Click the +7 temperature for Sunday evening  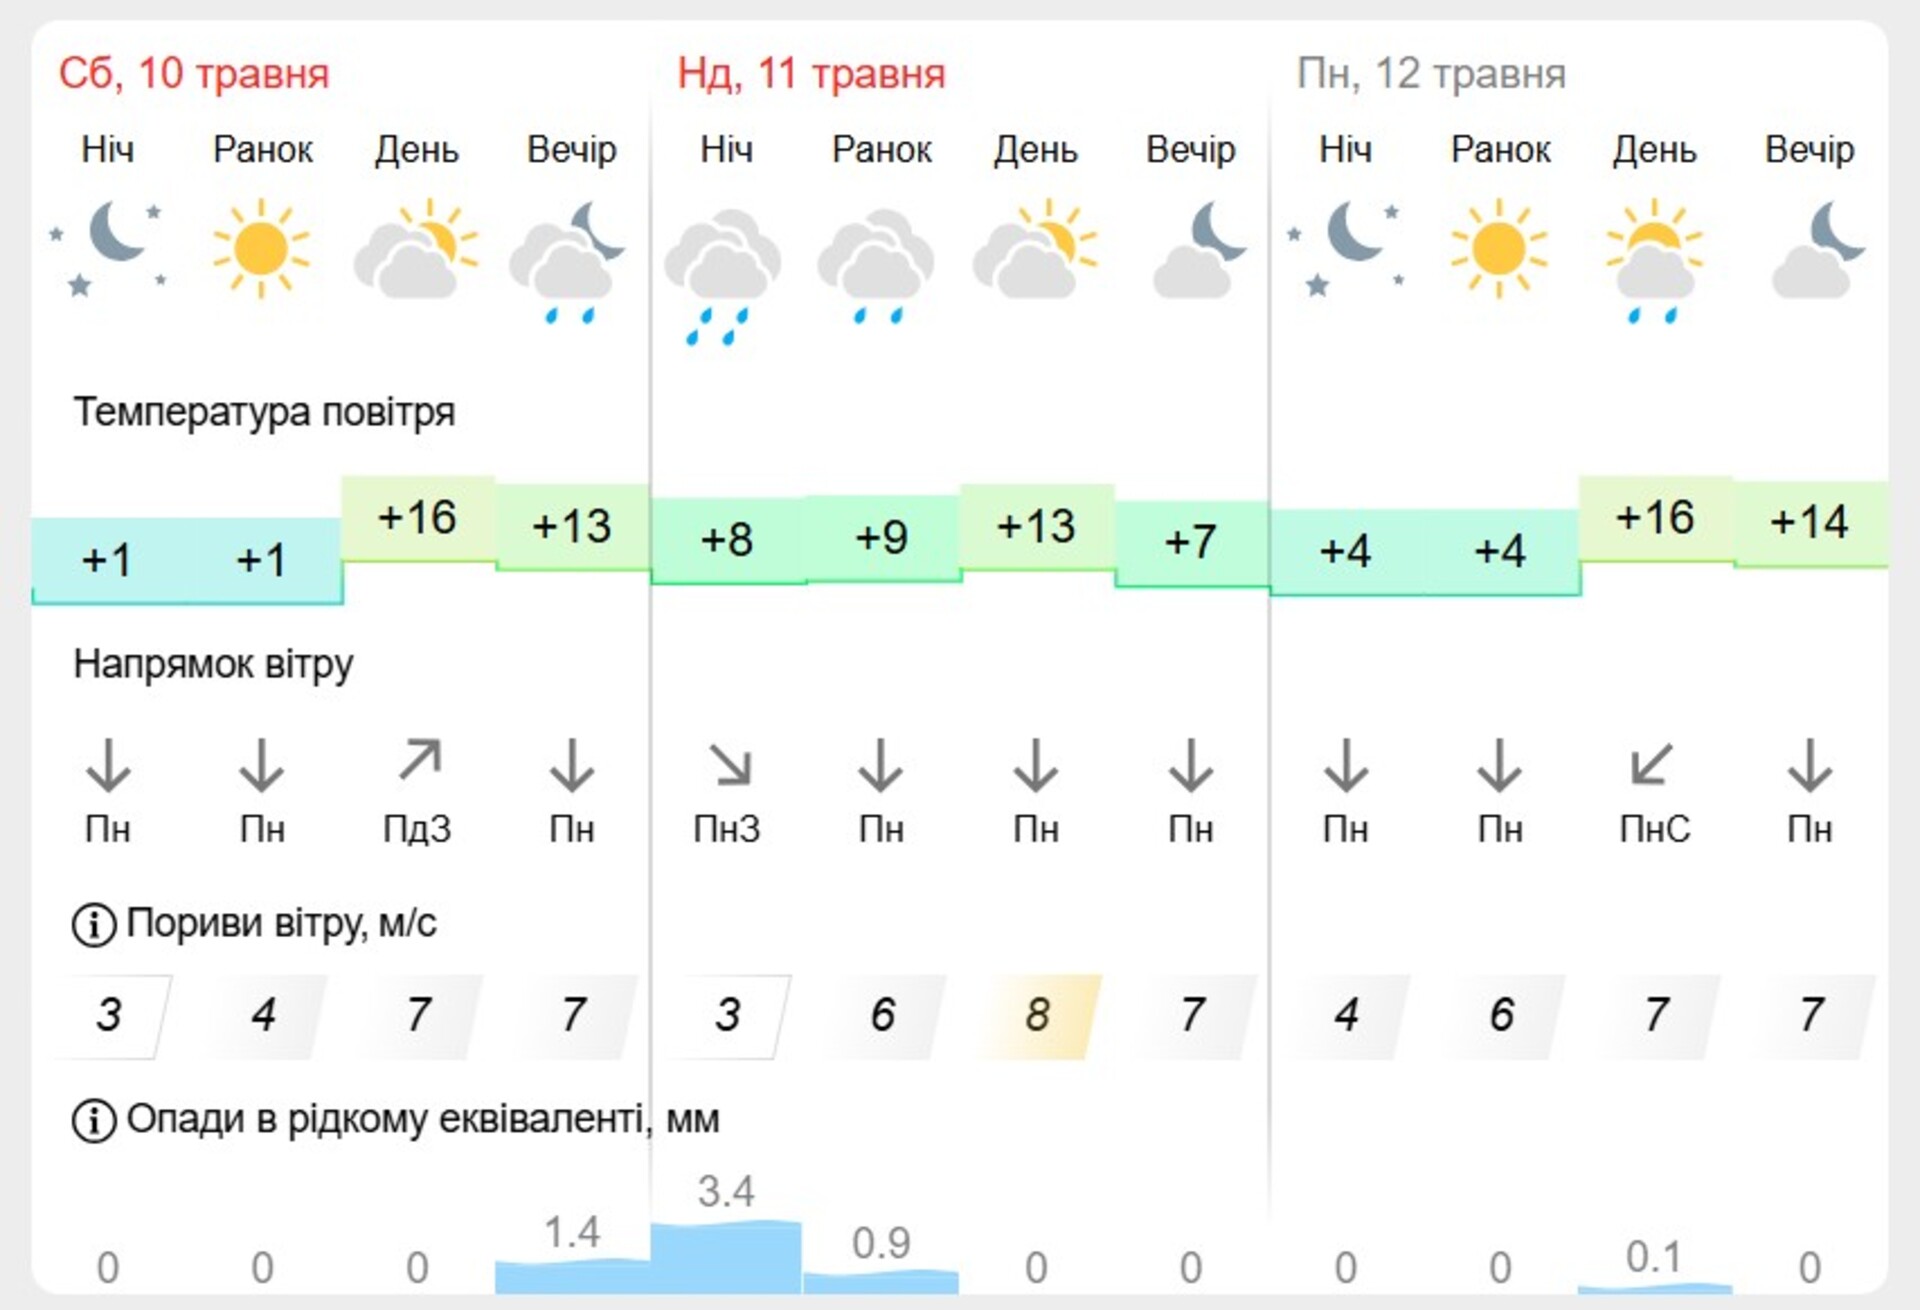pos(1191,543)
